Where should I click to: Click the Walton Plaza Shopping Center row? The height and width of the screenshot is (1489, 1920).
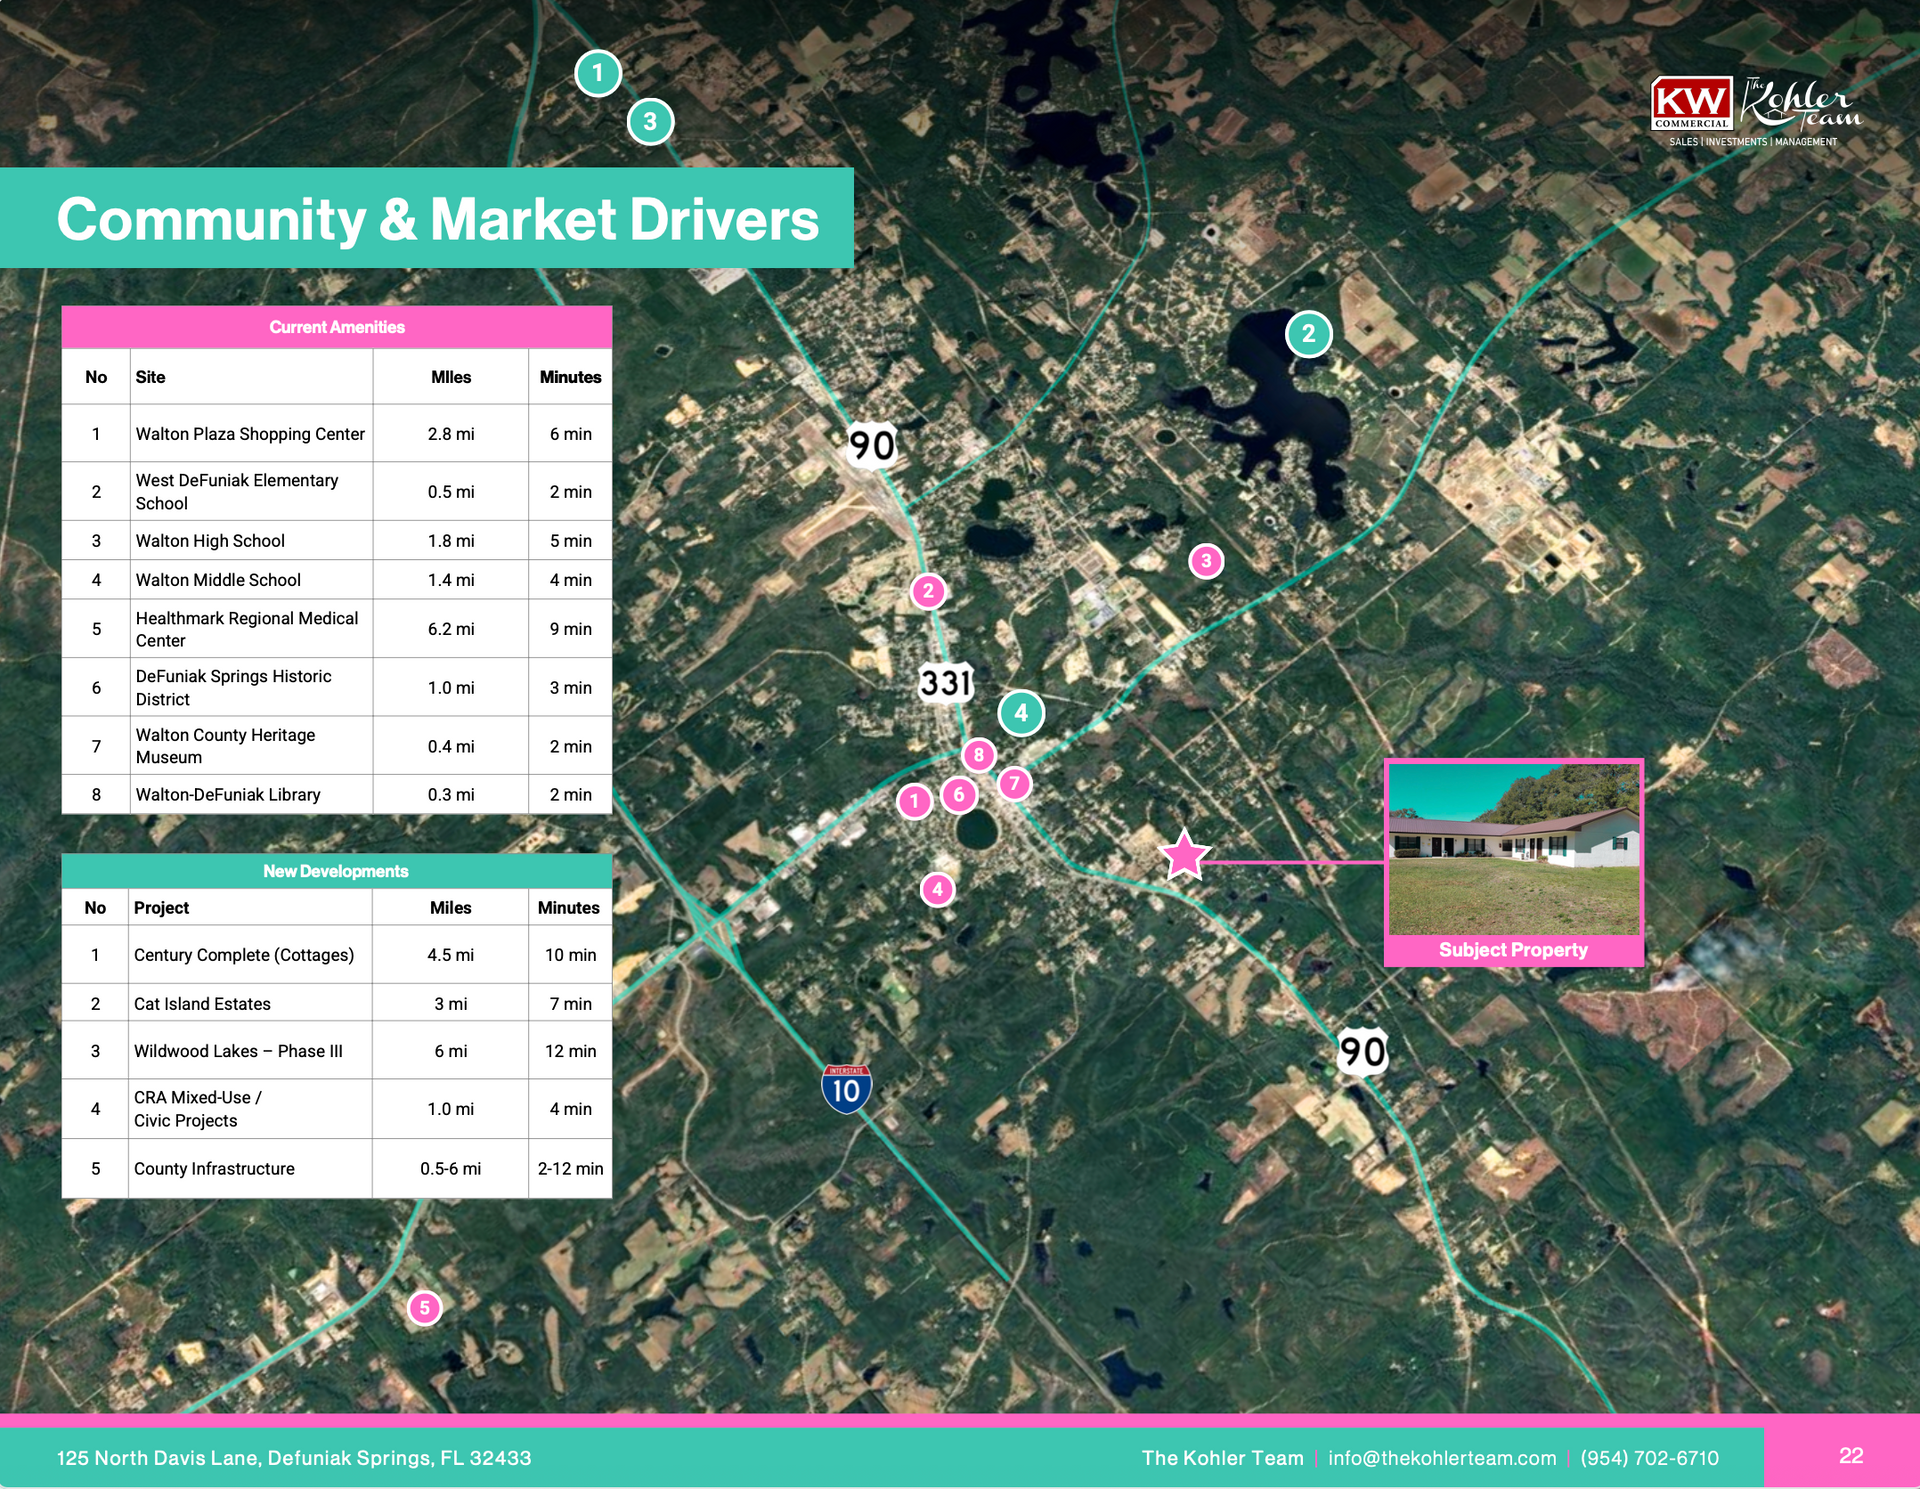(250, 434)
